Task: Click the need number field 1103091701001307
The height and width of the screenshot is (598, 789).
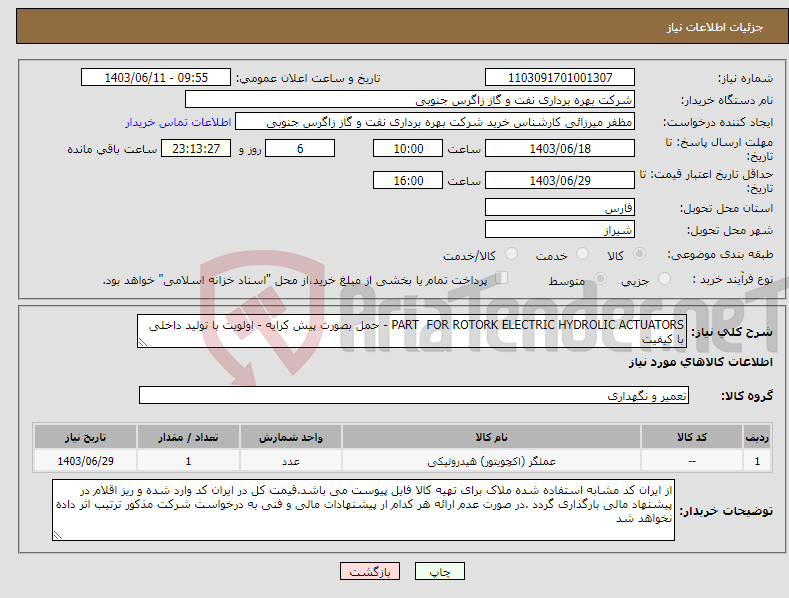Action: pyautogui.click(x=560, y=78)
